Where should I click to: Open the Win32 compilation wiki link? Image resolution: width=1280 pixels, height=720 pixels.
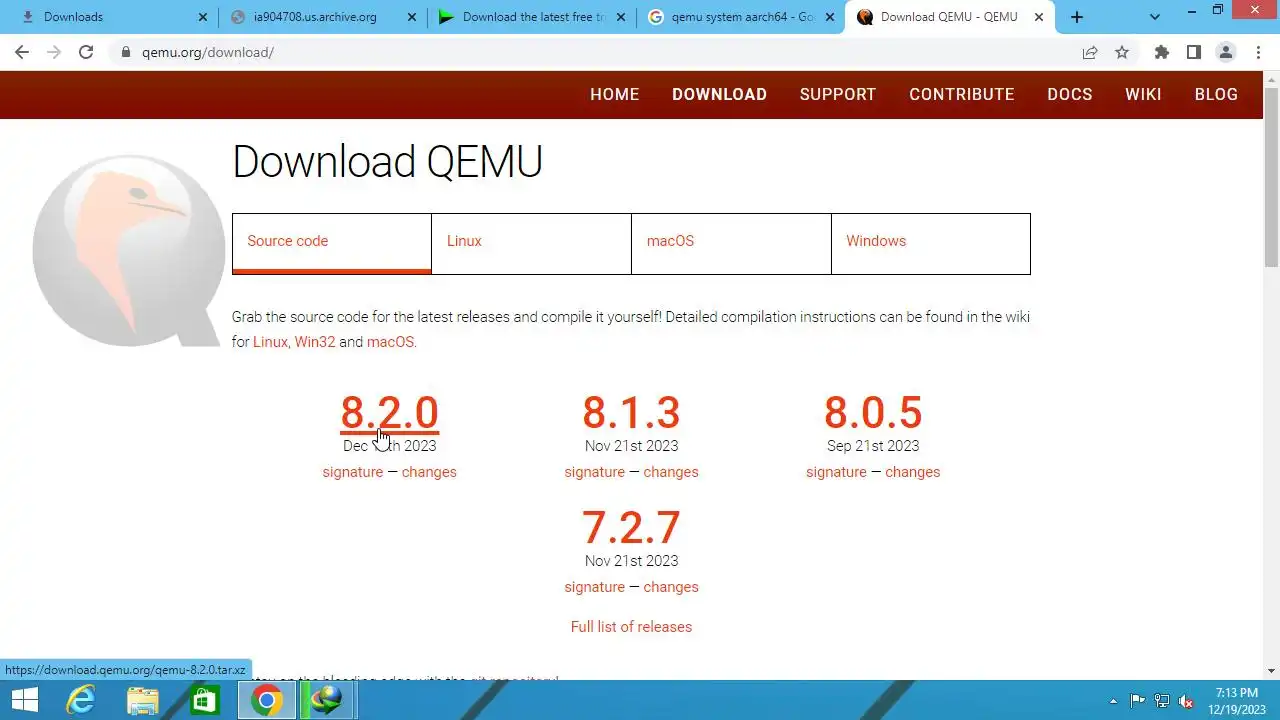pyautogui.click(x=315, y=342)
